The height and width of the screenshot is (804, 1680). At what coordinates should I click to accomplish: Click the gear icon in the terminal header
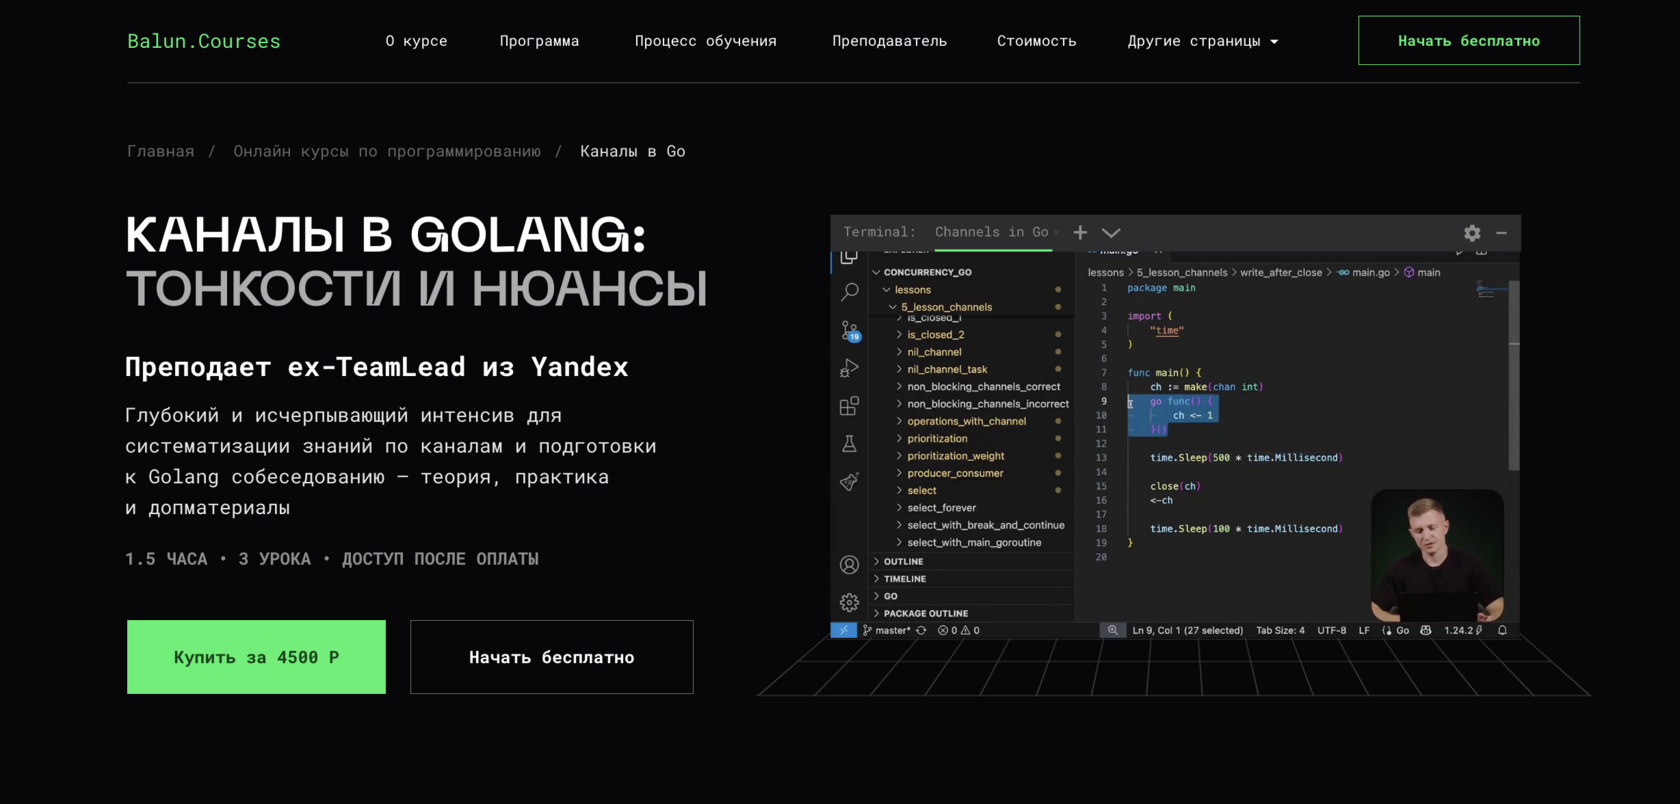pos(1472,233)
